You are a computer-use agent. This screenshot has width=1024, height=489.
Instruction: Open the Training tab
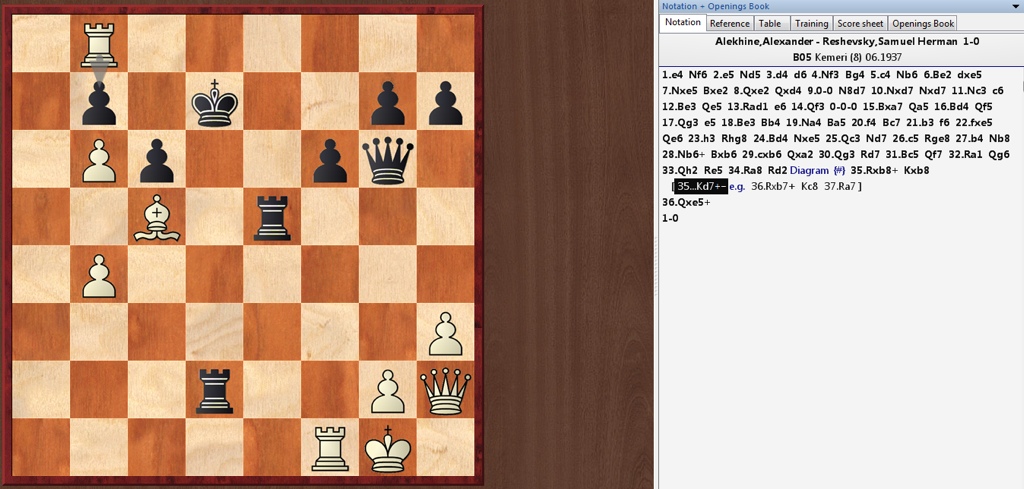(x=811, y=23)
